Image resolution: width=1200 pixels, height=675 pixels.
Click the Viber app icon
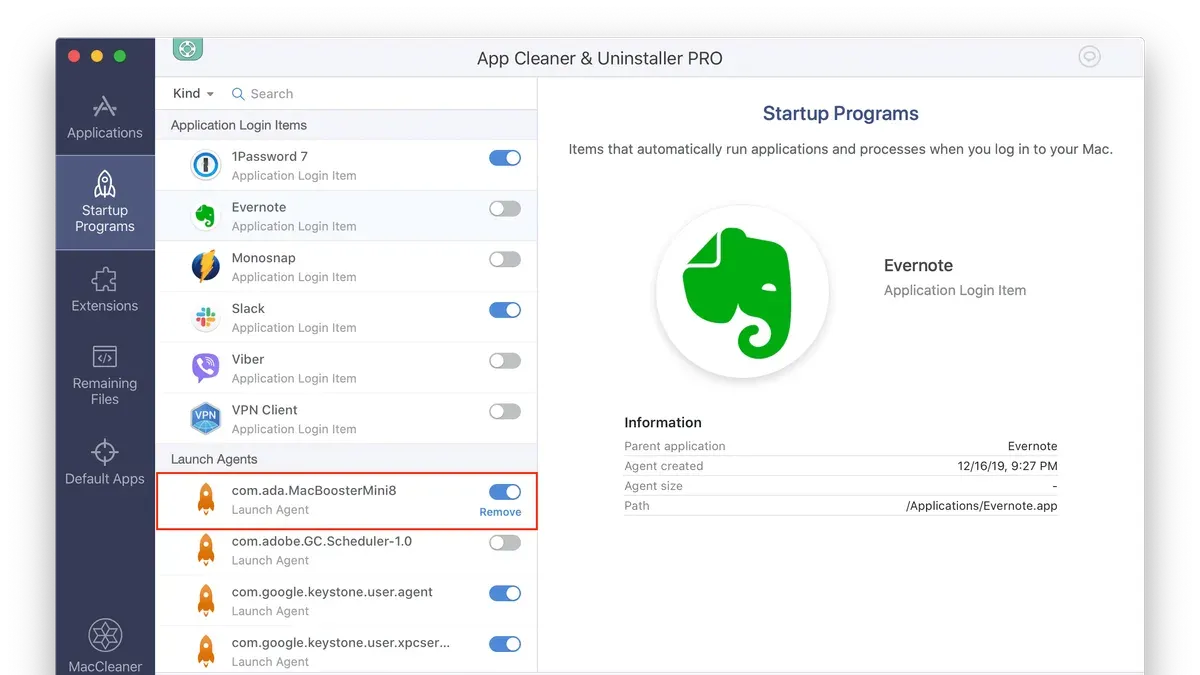[206, 368]
